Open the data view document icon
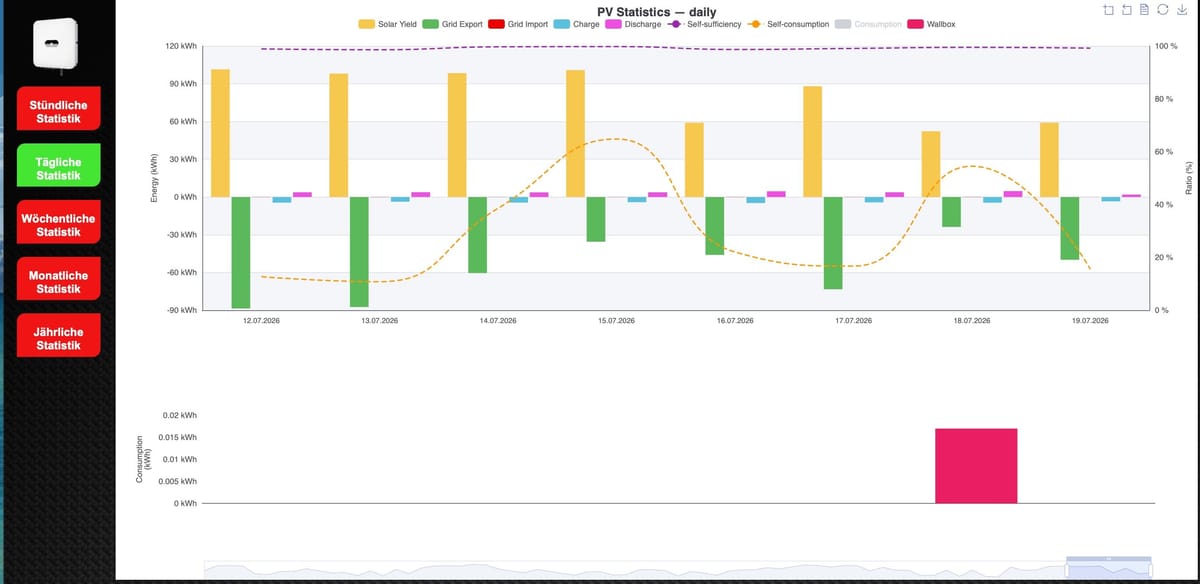The height and width of the screenshot is (584, 1200). 1145,10
